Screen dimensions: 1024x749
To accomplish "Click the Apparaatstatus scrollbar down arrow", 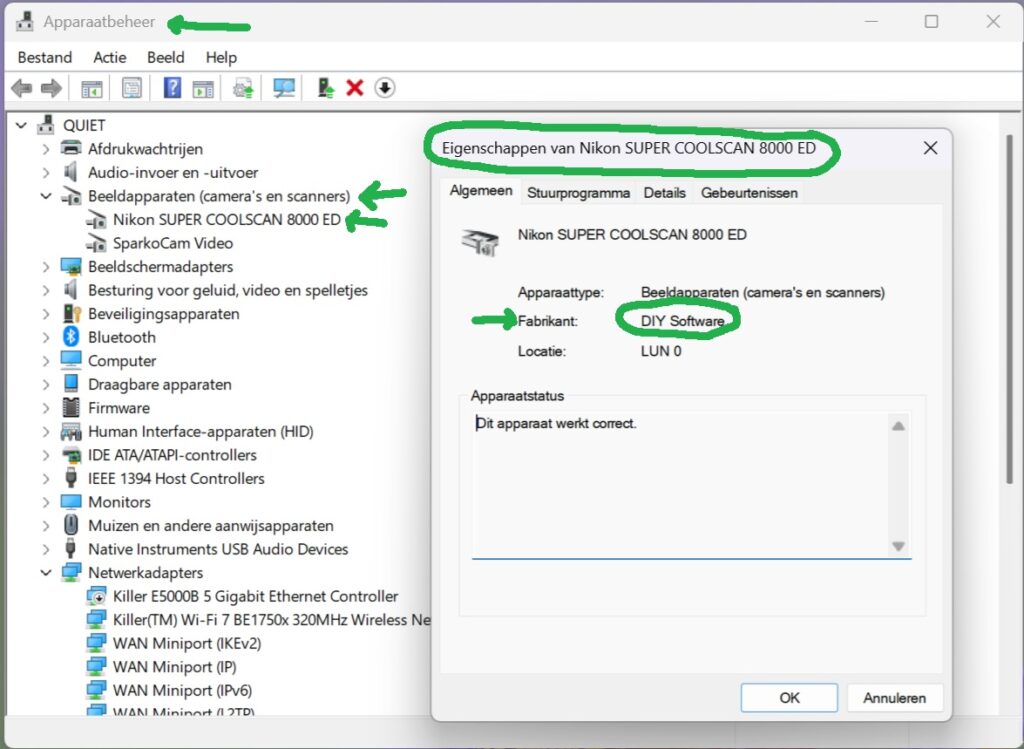I will [x=898, y=546].
